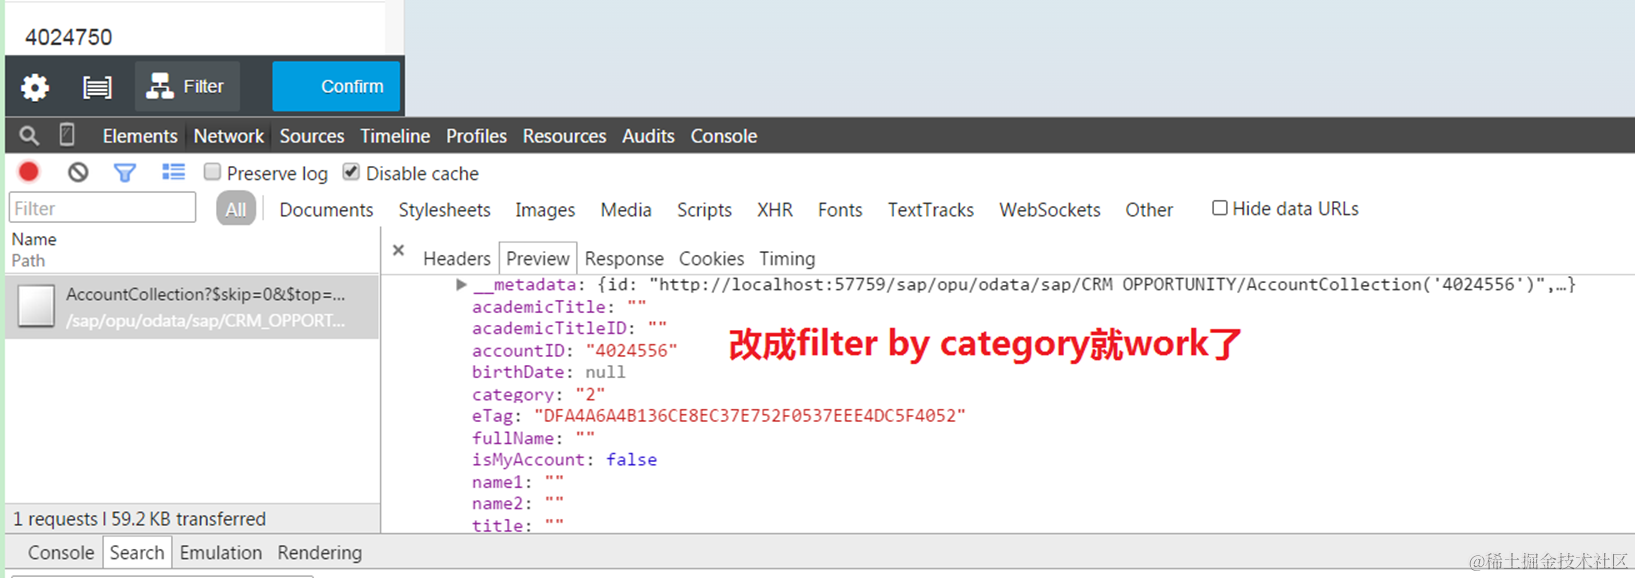Open the drawer Emulation tab

(221, 553)
